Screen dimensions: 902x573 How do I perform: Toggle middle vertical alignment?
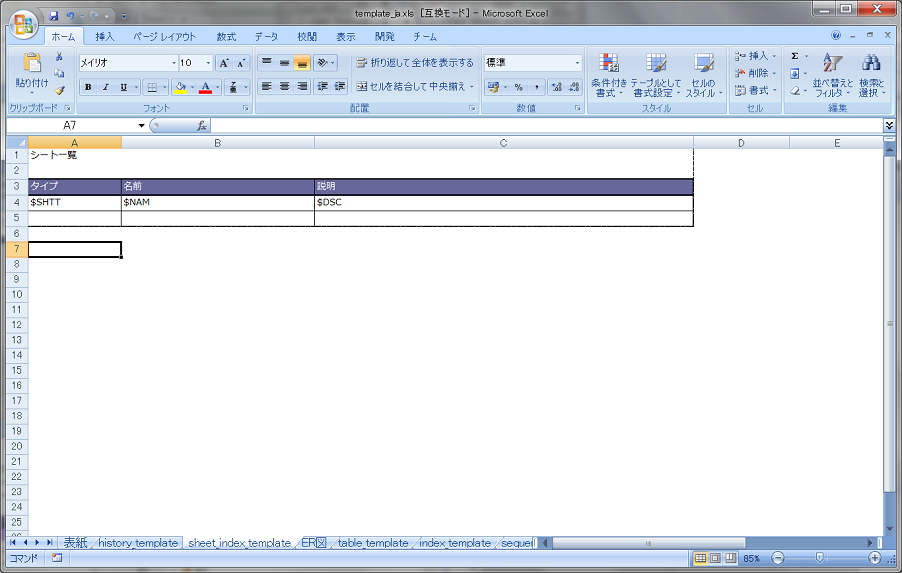coord(284,62)
